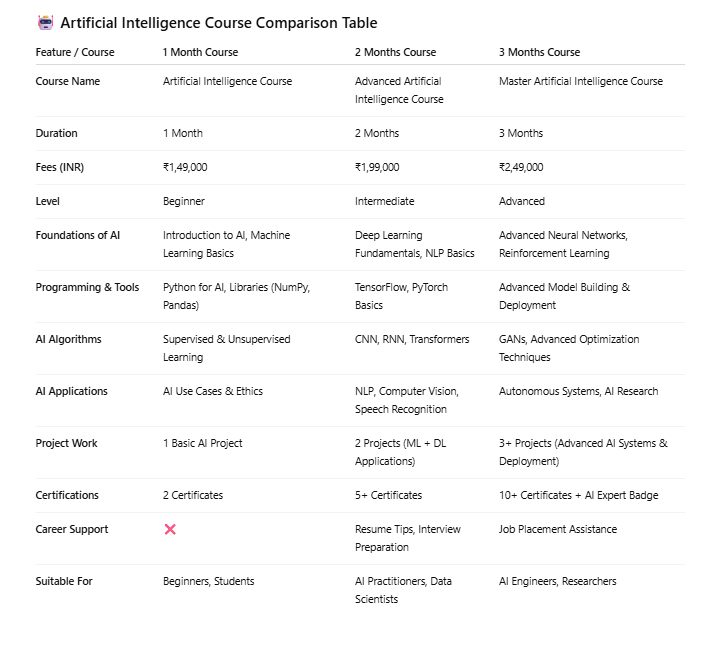Select the '2 Months Course' column header
The width and height of the screenshot is (703, 649).
point(395,52)
